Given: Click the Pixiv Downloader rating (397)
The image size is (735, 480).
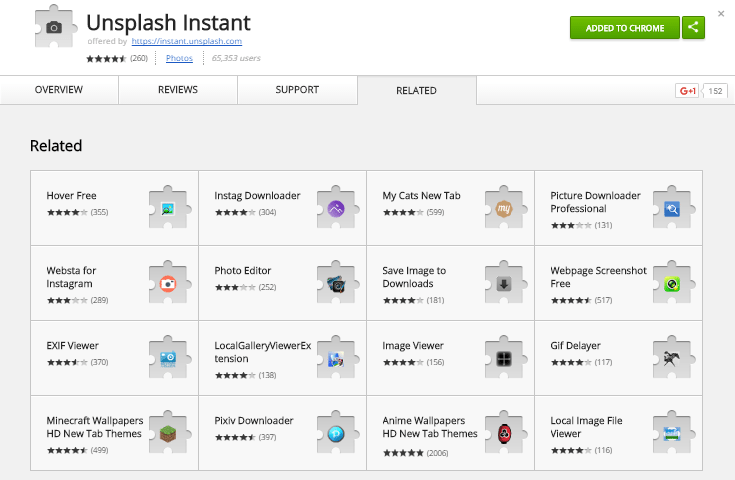Looking at the screenshot, I should tap(246, 437).
